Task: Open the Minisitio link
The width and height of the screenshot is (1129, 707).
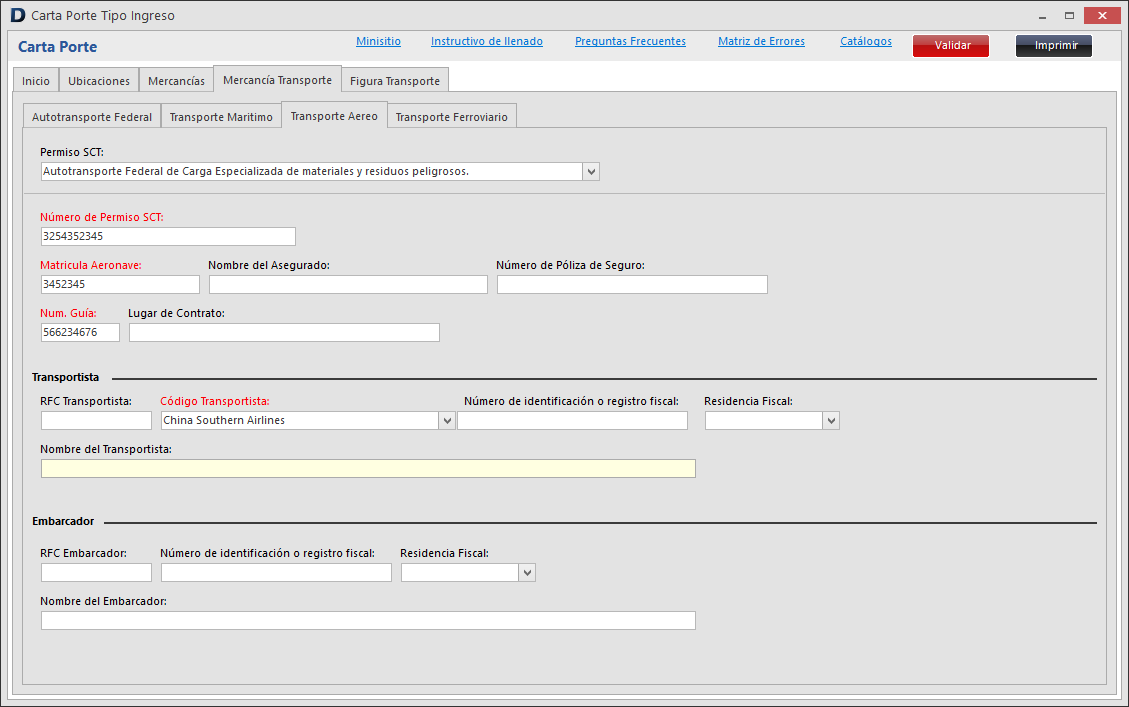Action: pyautogui.click(x=378, y=42)
